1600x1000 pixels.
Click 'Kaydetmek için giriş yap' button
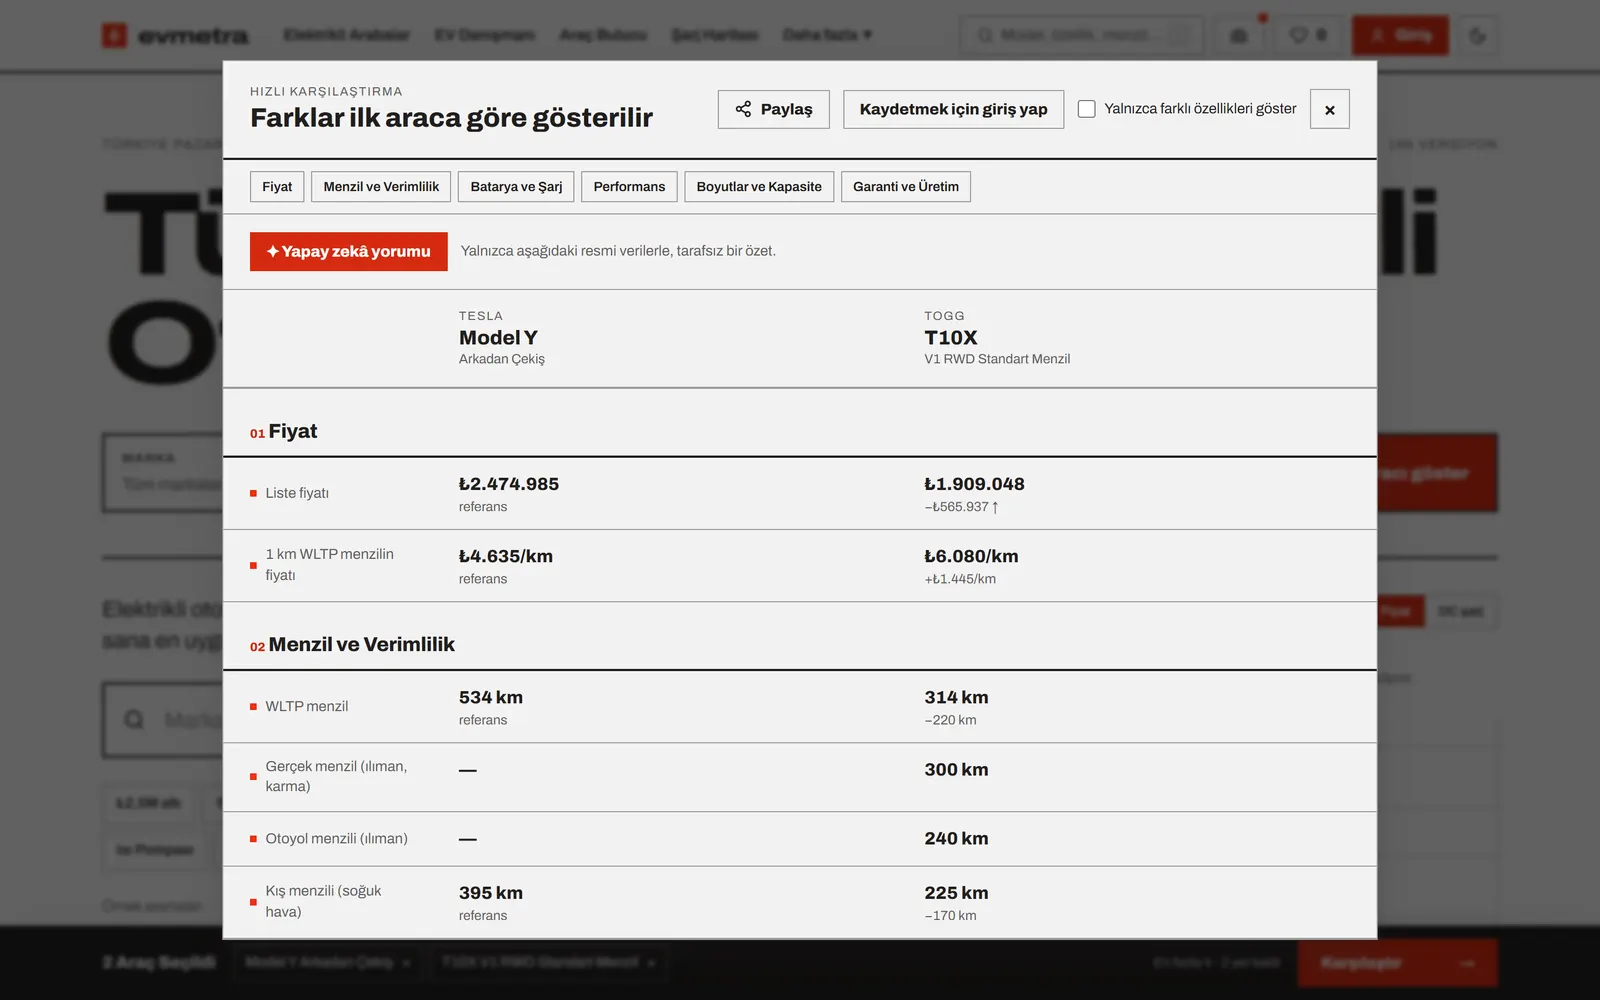[953, 109]
